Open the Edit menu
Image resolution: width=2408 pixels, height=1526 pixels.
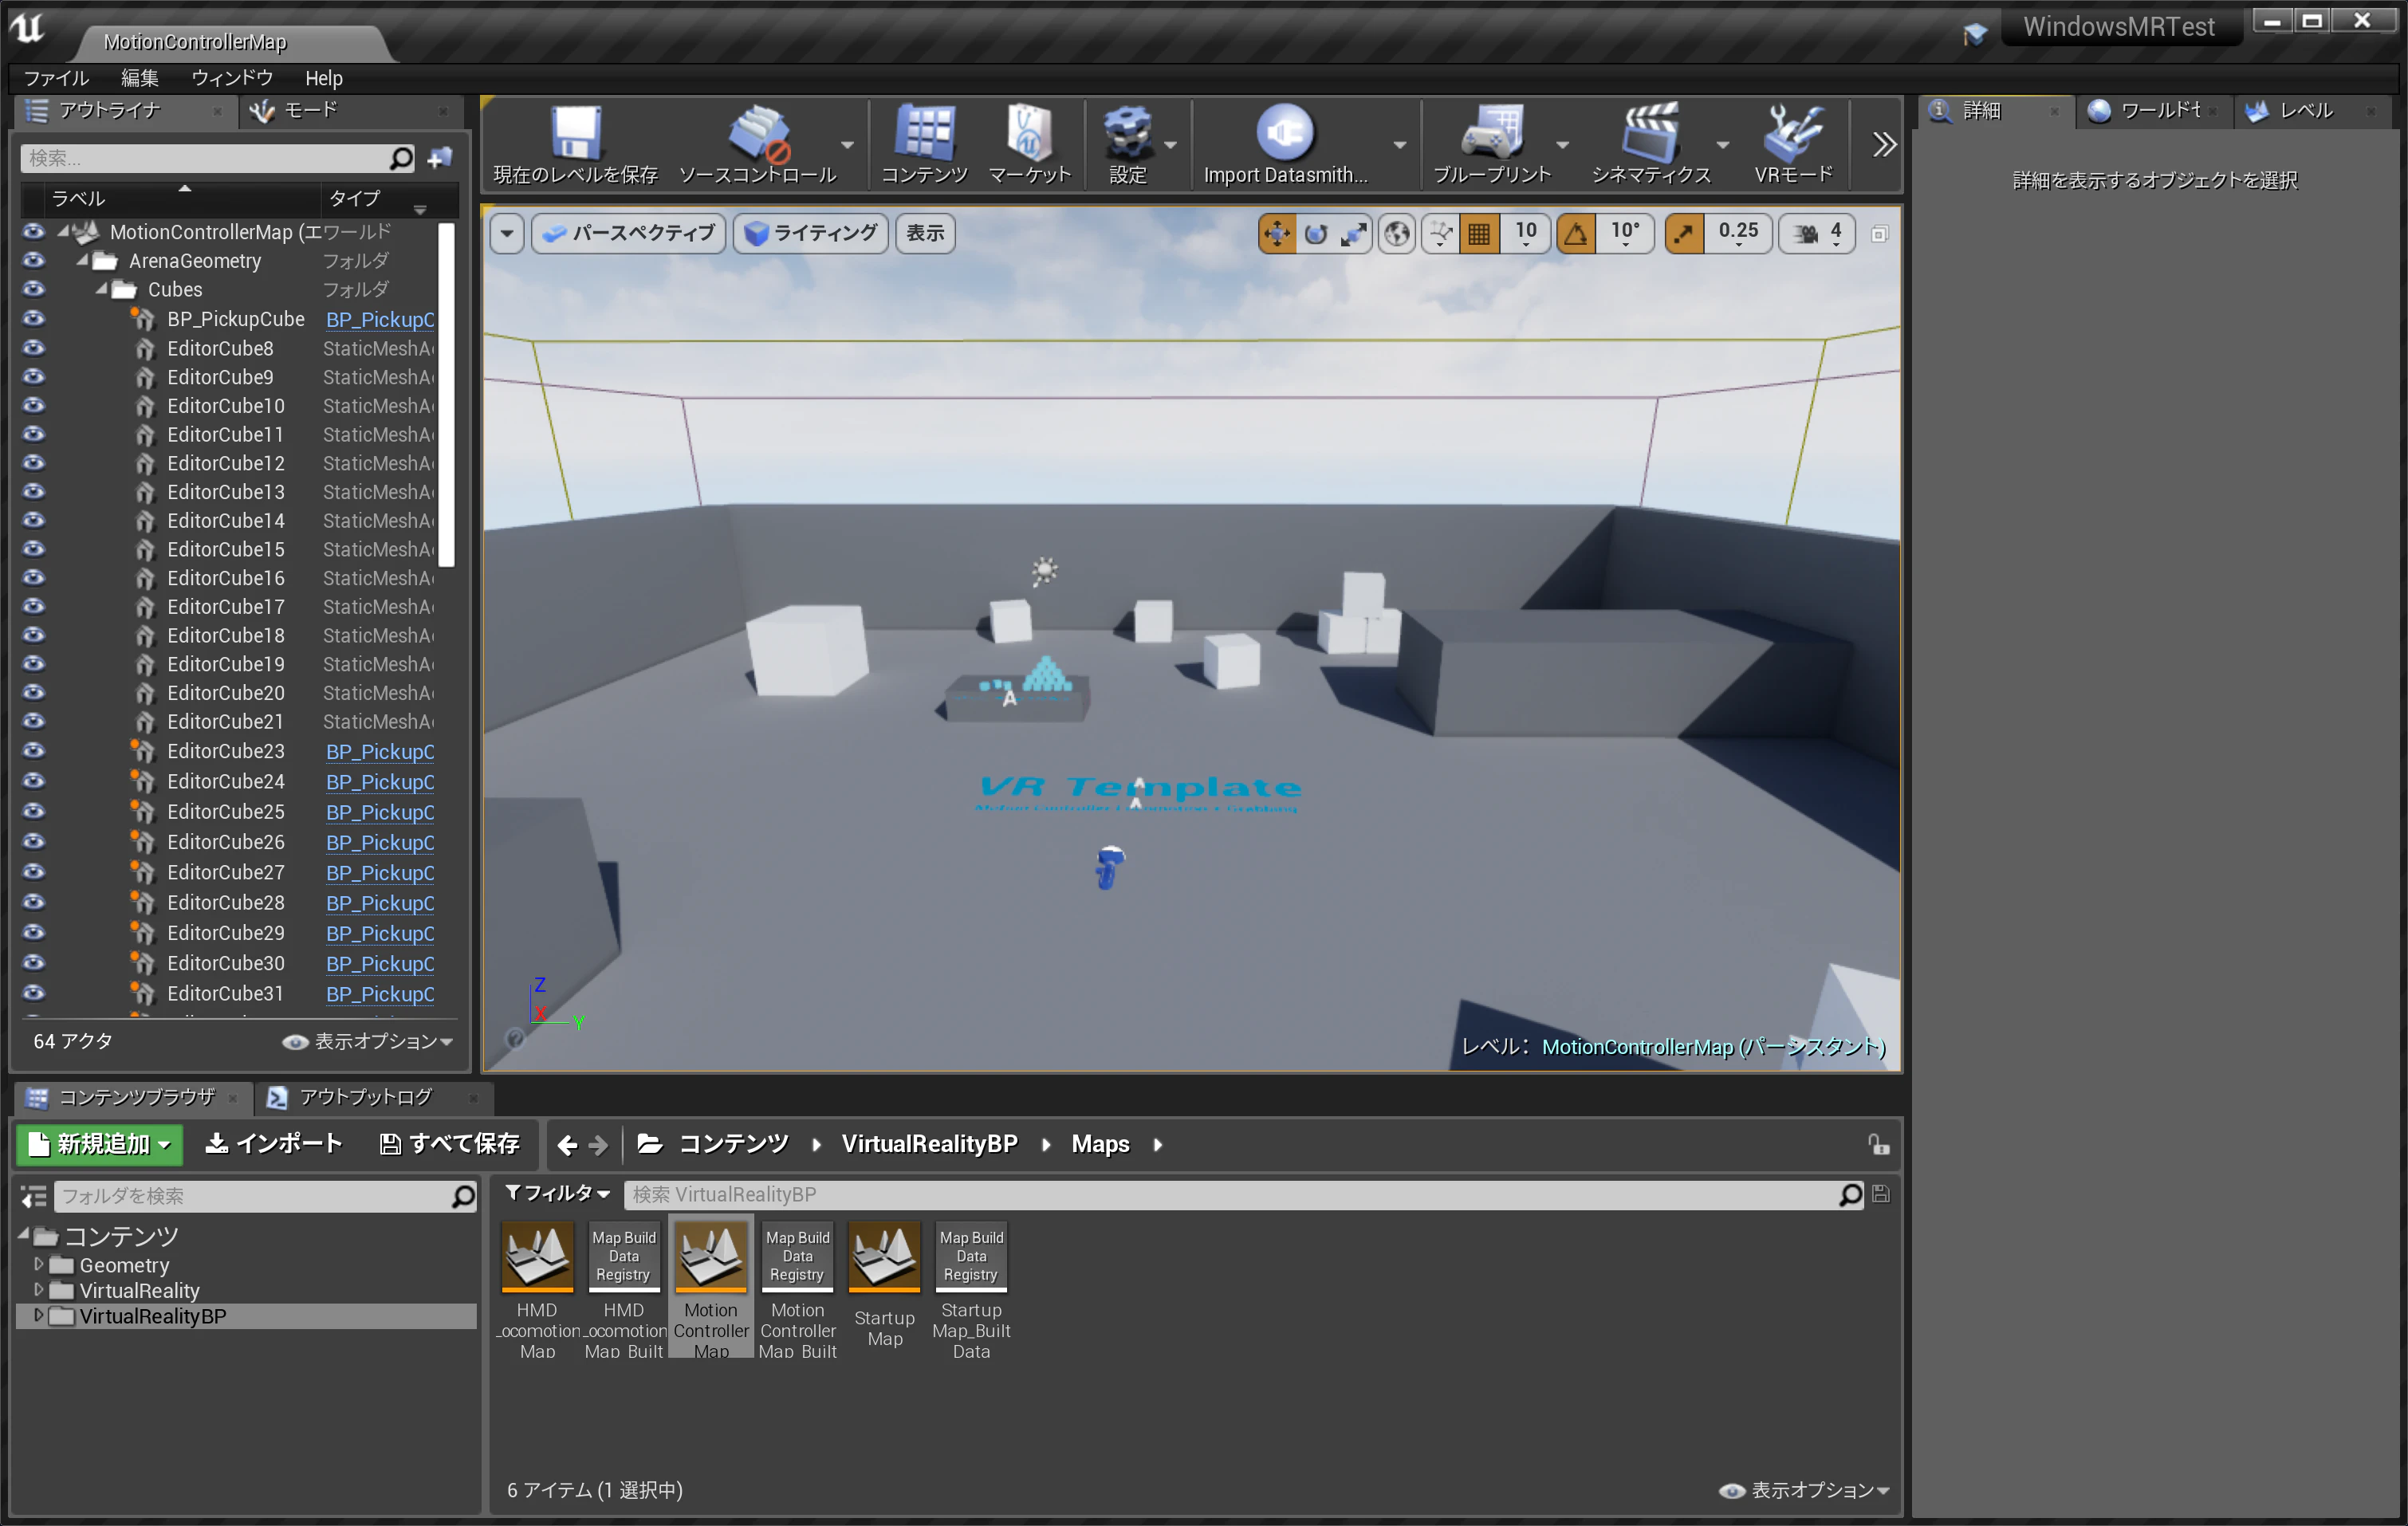[x=140, y=78]
